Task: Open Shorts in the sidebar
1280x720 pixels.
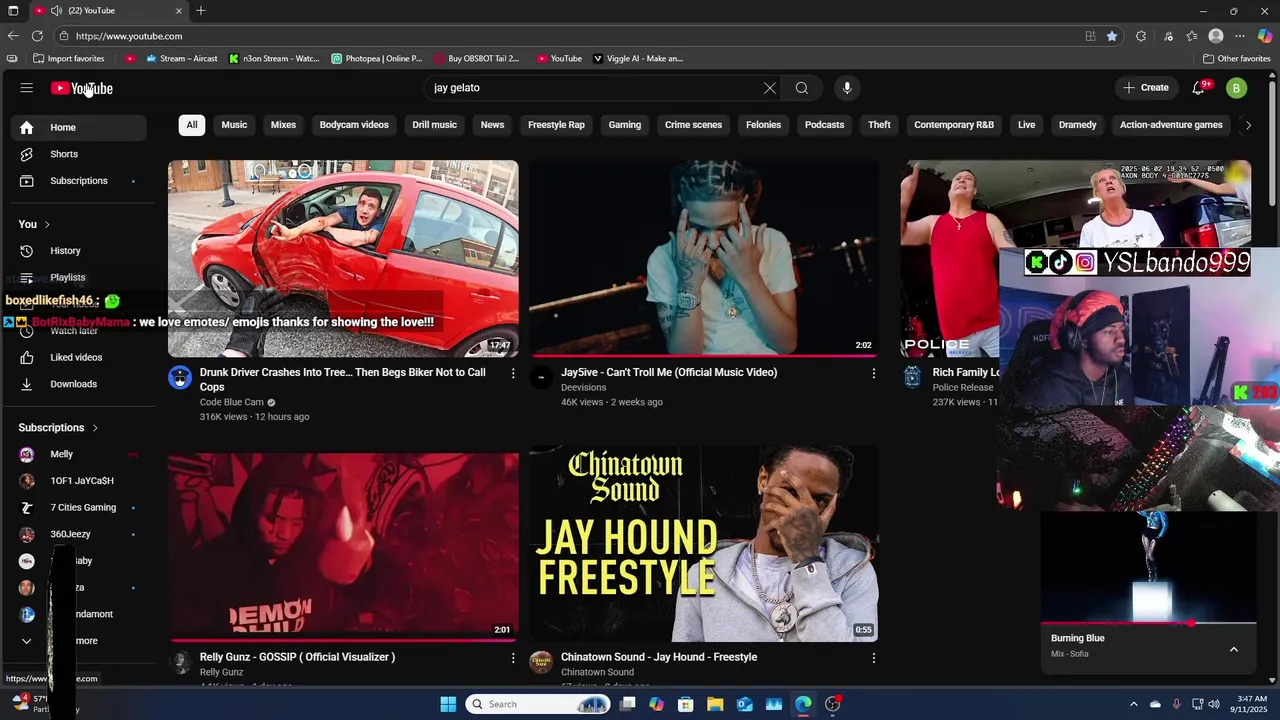Action: (79, 154)
